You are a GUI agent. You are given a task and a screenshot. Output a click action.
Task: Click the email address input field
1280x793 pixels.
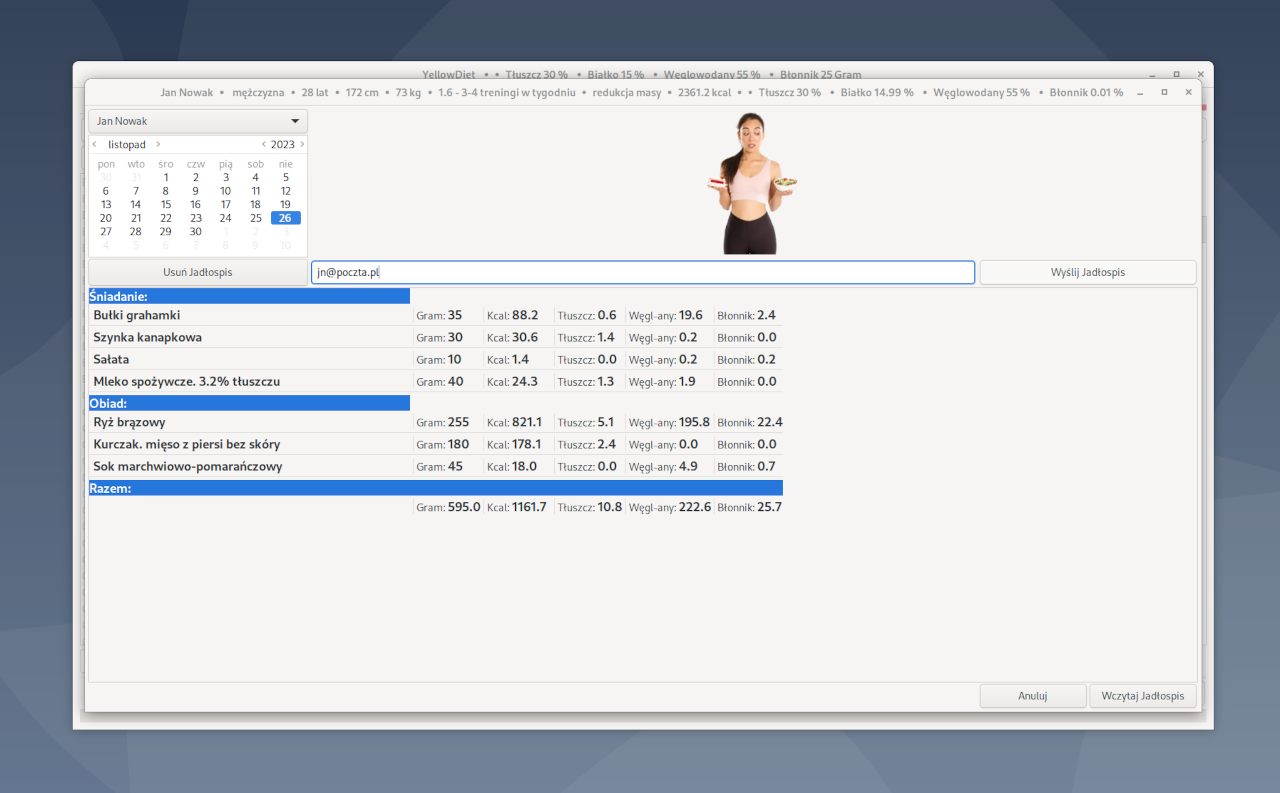point(642,272)
